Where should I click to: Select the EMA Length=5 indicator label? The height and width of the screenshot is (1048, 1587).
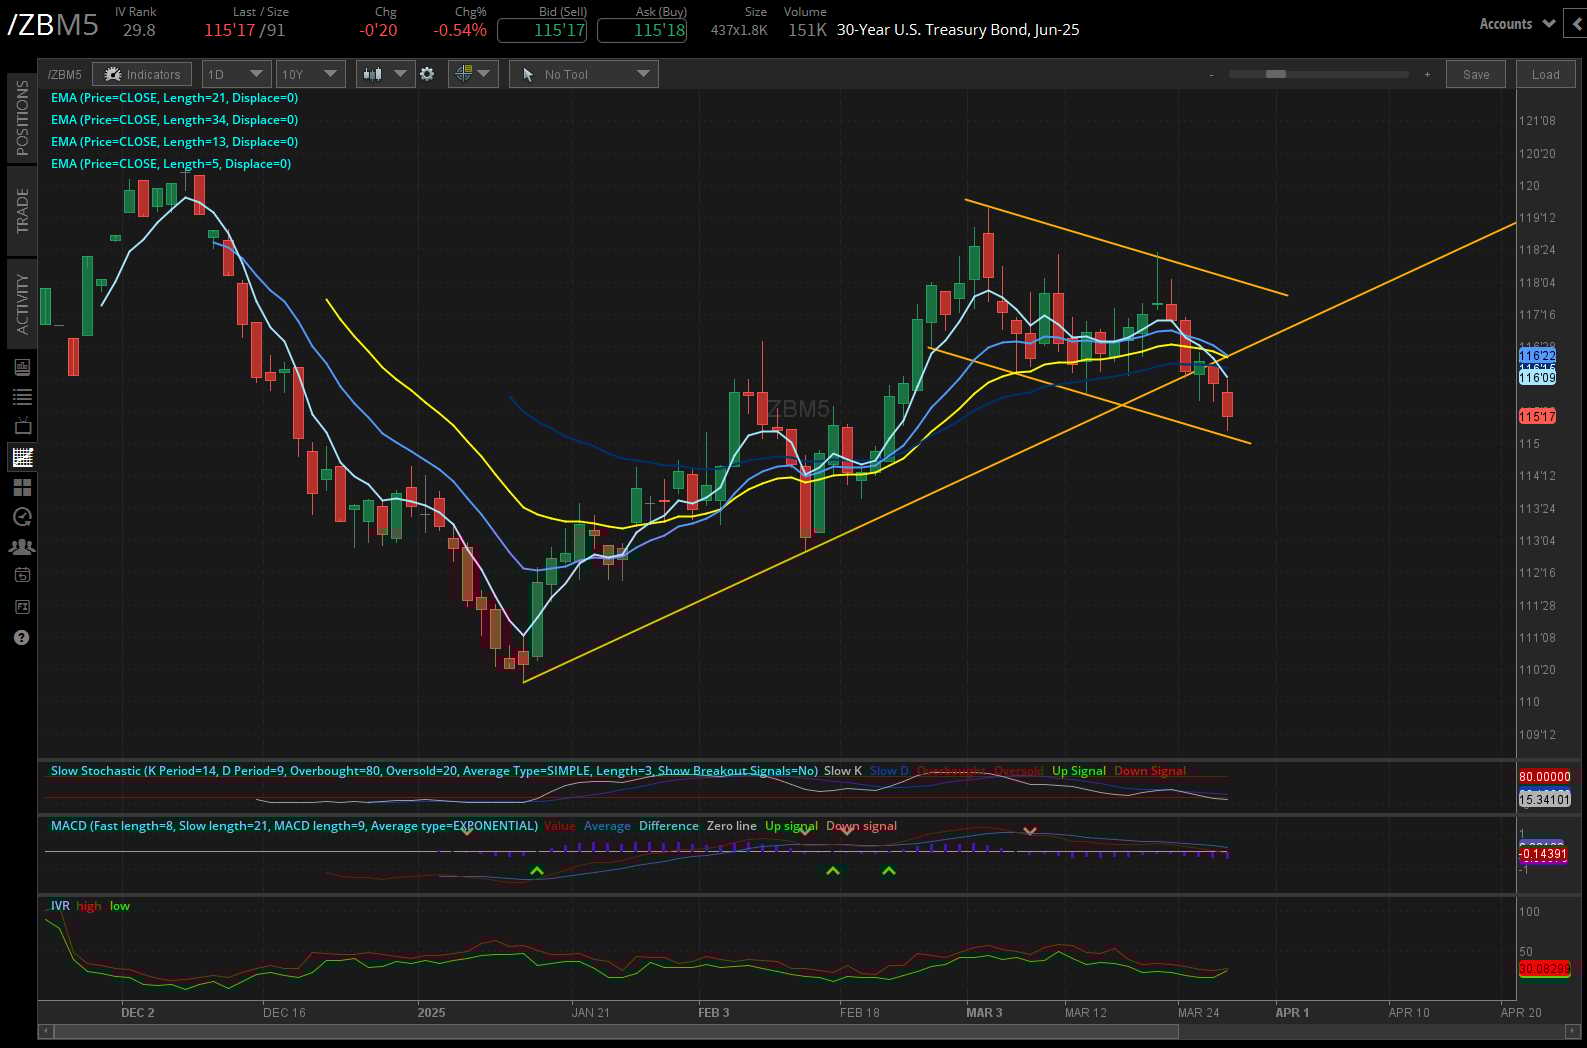tap(171, 164)
